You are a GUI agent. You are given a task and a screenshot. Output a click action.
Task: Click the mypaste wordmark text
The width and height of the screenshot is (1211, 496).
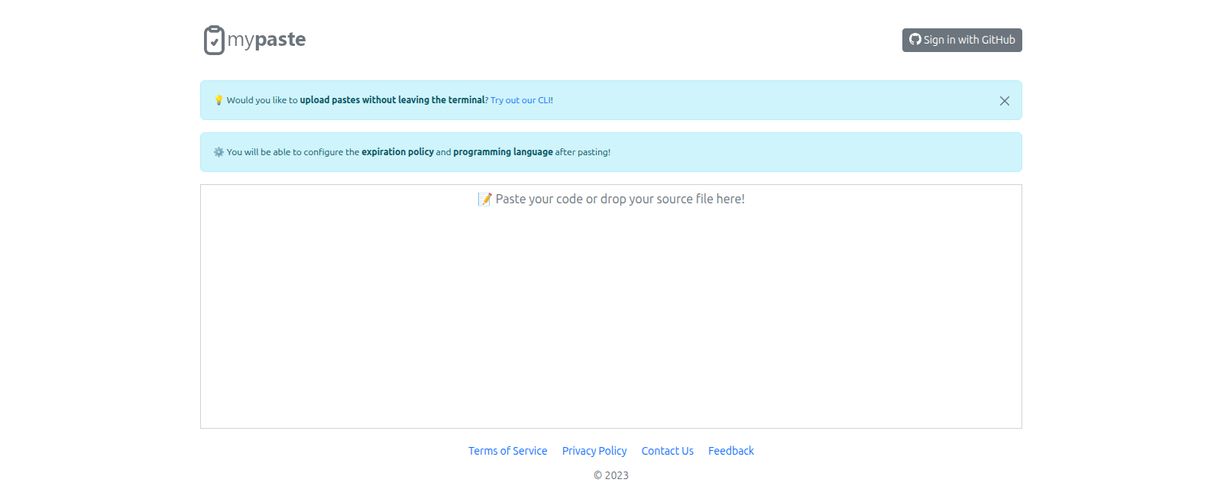[x=267, y=40]
